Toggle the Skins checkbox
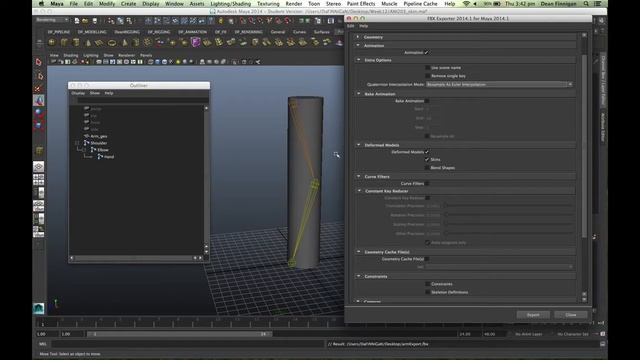Screen dimensions: 640x360 click(427, 160)
